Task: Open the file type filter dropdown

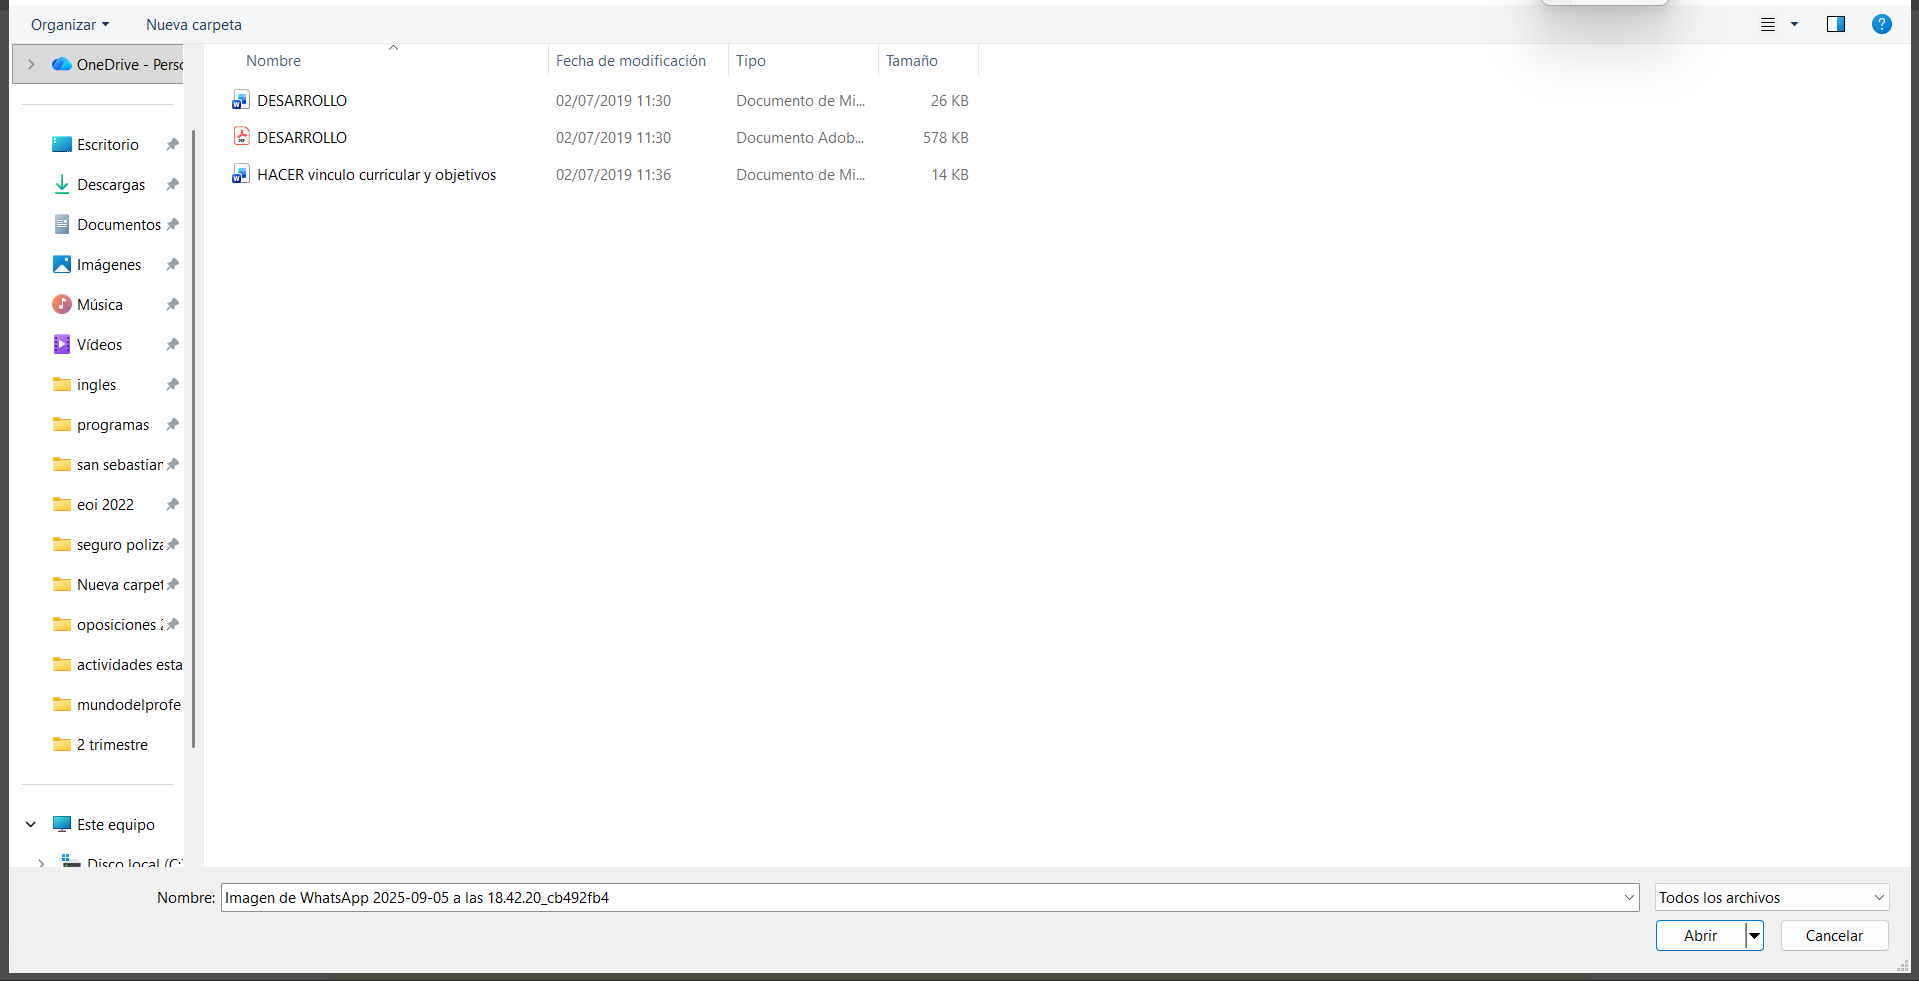Action: tap(1771, 897)
